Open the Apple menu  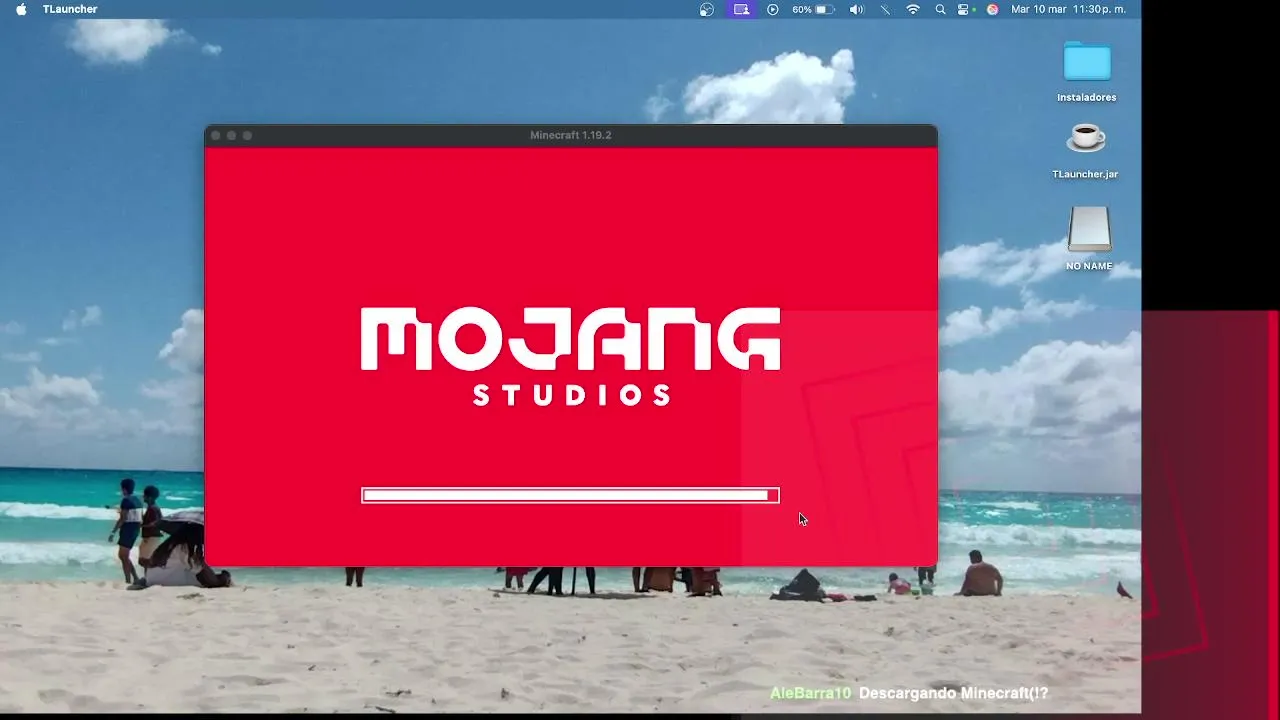[21, 9]
